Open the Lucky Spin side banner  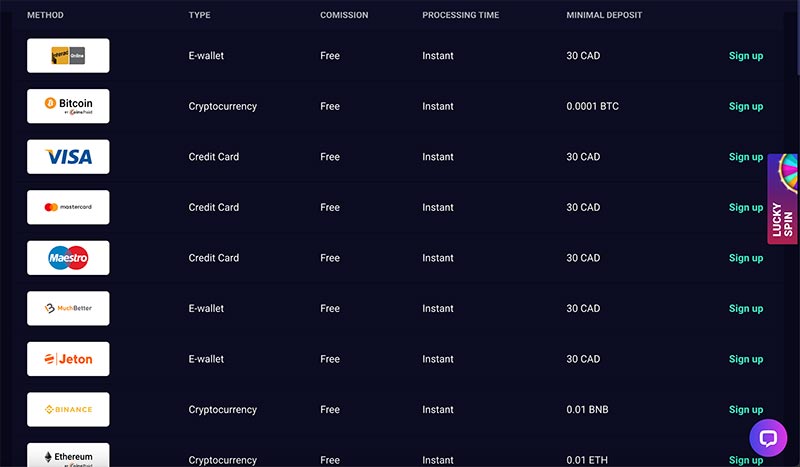pos(783,199)
